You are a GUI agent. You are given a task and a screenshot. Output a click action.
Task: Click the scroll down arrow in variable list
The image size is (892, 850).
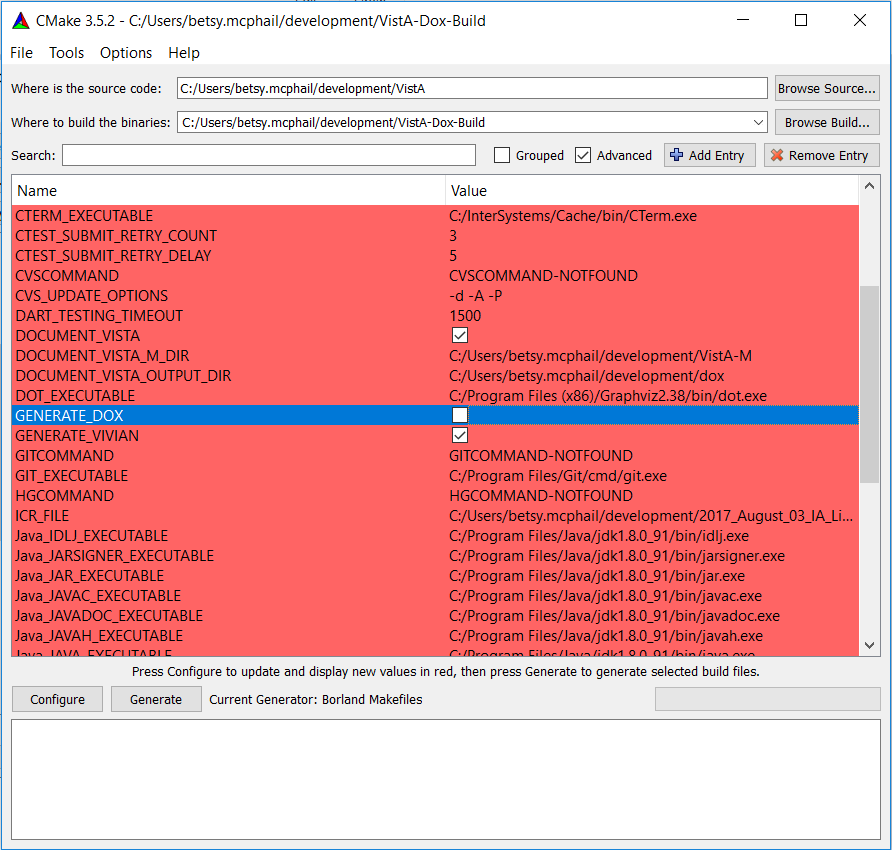tap(868, 645)
